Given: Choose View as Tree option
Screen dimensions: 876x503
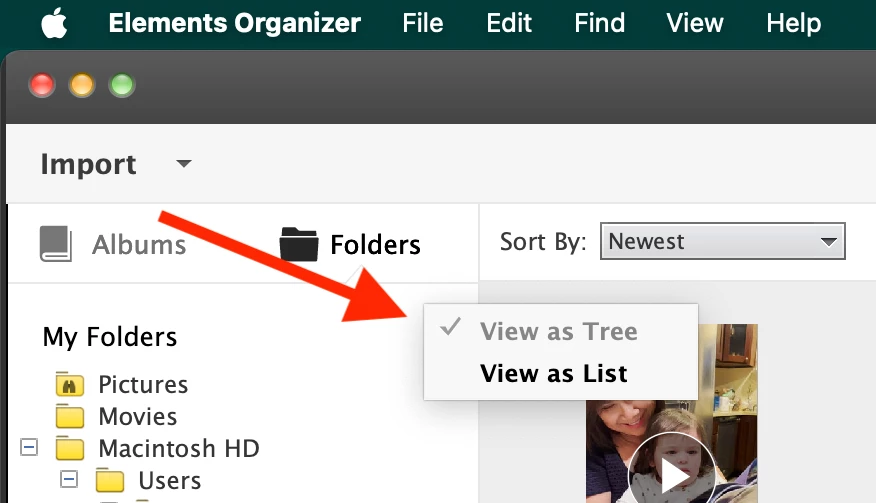Looking at the screenshot, I should pyautogui.click(x=560, y=331).
